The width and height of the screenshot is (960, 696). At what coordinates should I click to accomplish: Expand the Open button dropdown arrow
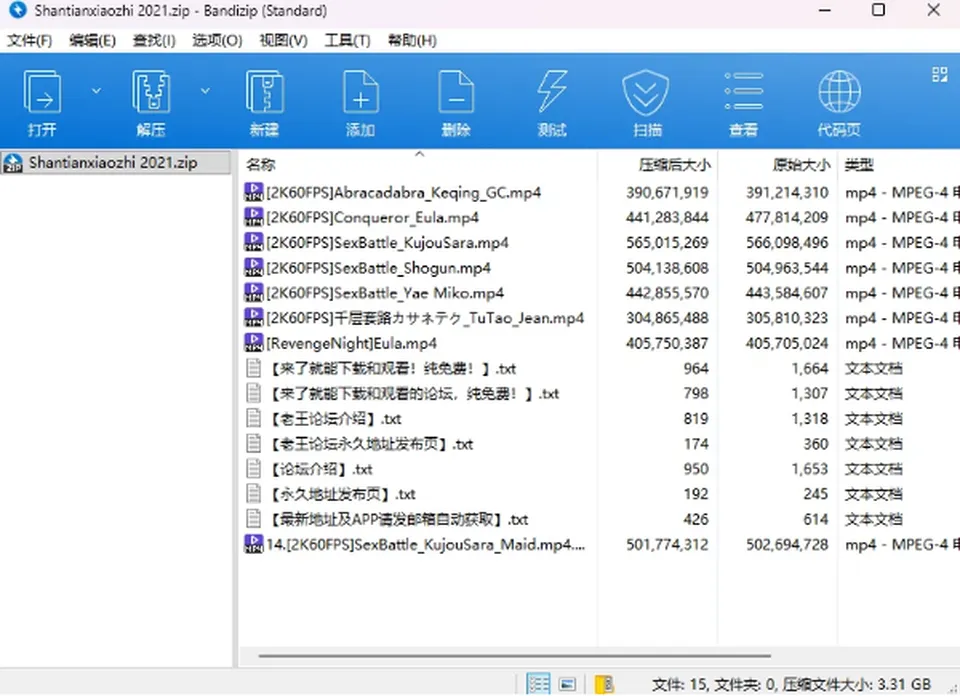(96, 91)
